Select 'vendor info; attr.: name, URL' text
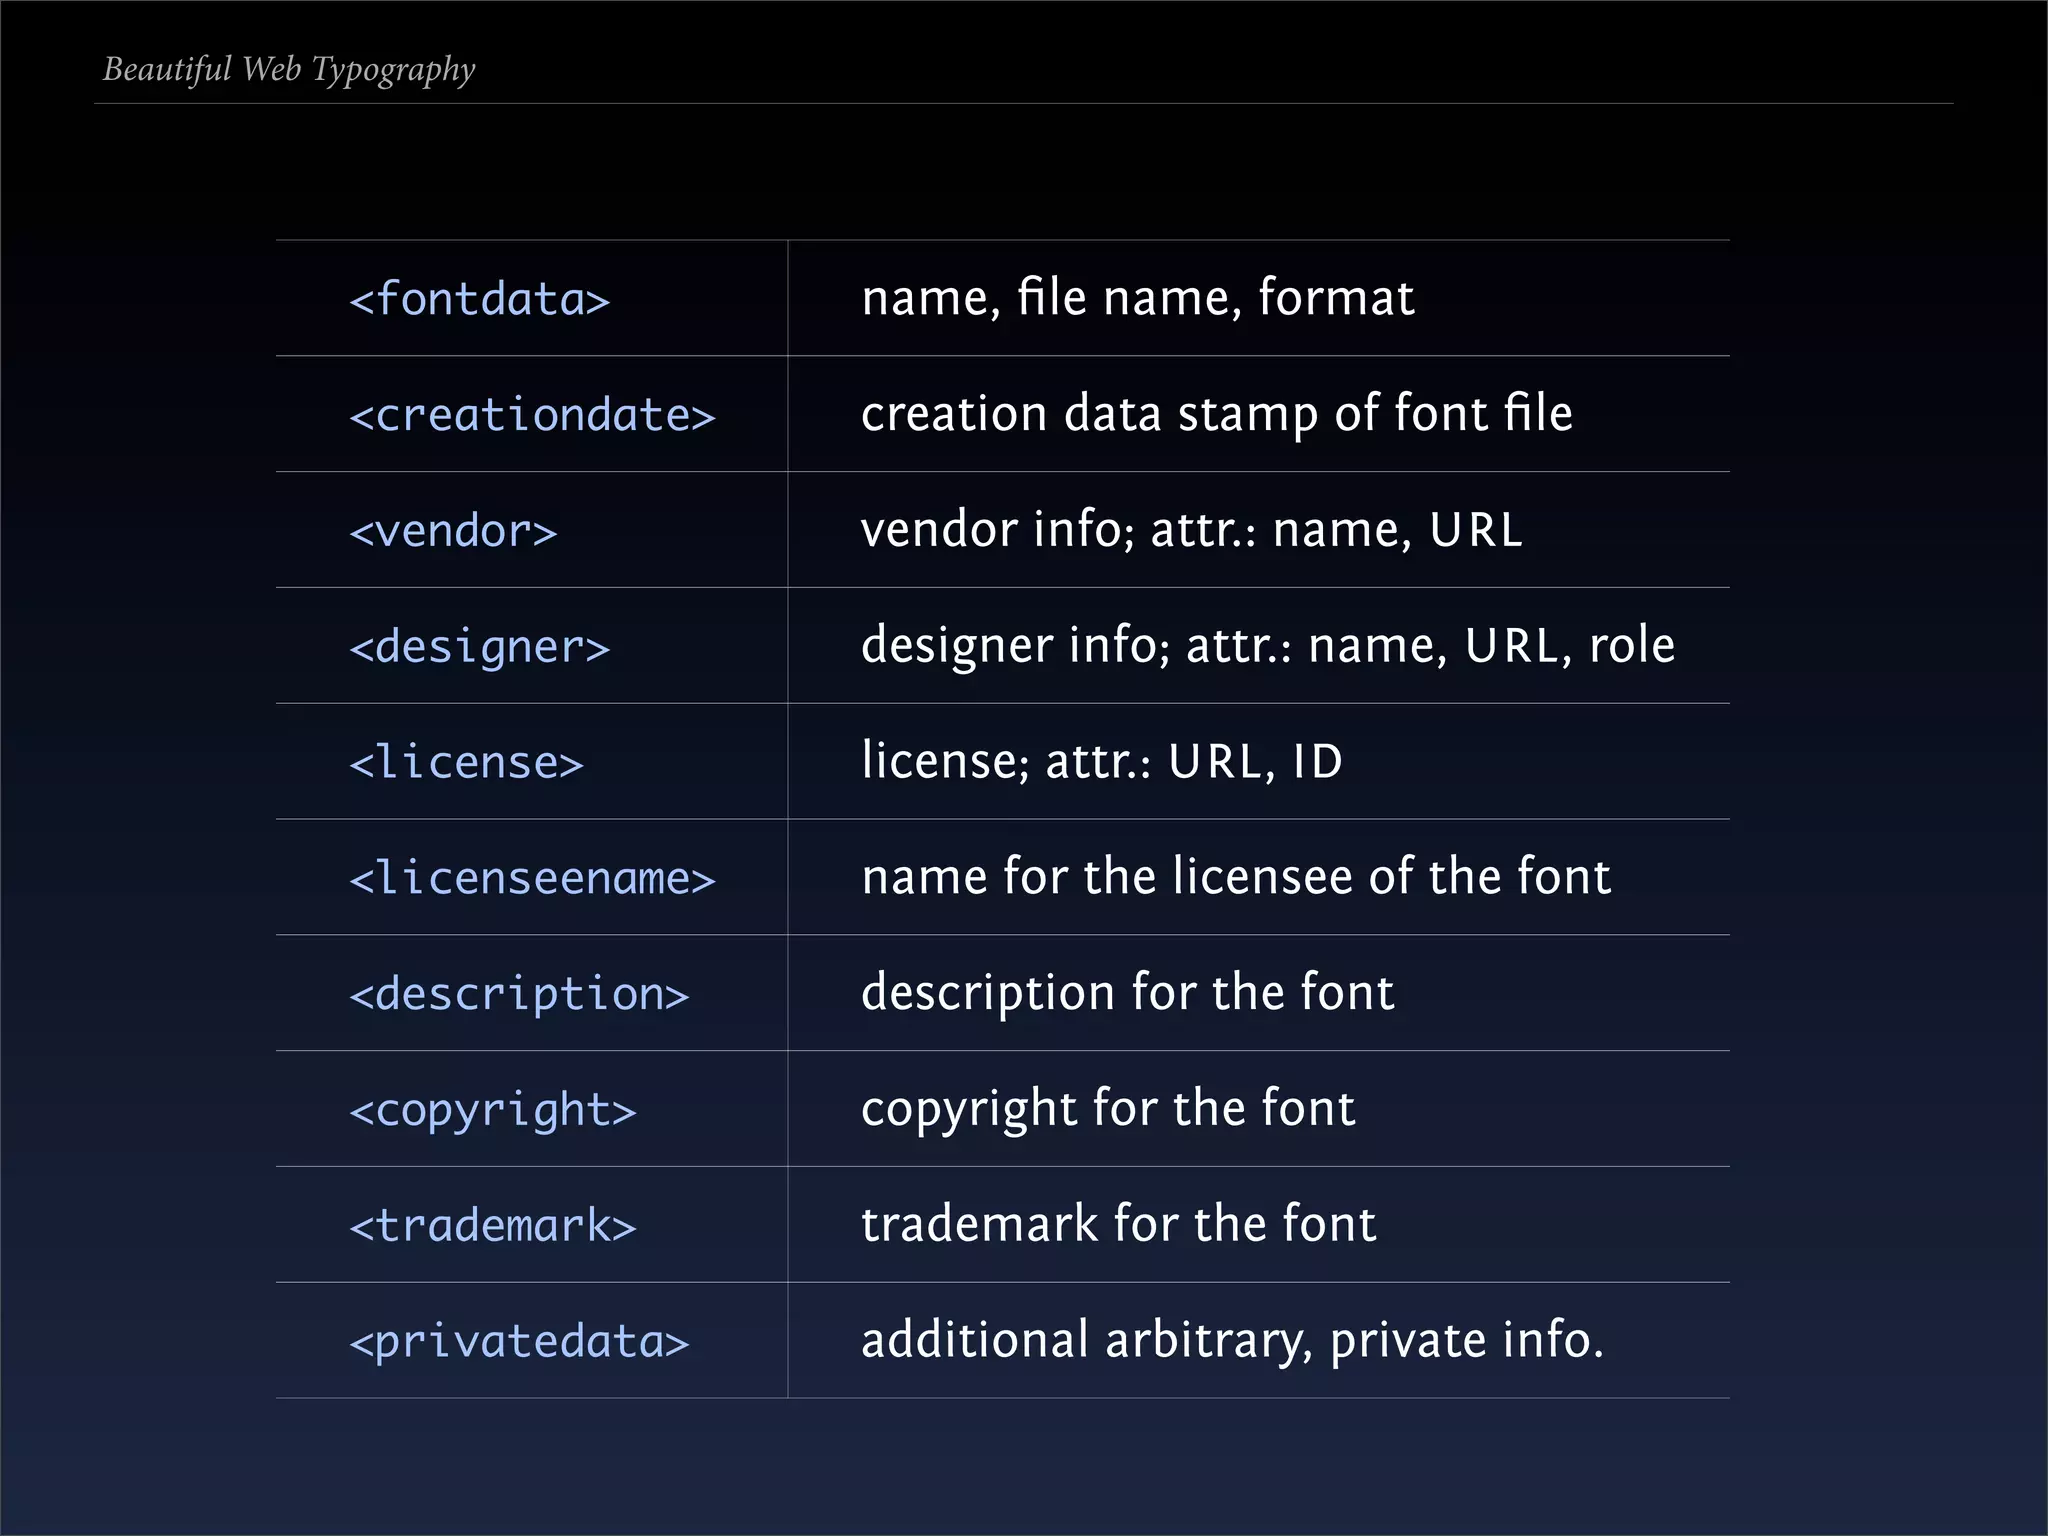2048x1536 pixels. [1192, 530]
